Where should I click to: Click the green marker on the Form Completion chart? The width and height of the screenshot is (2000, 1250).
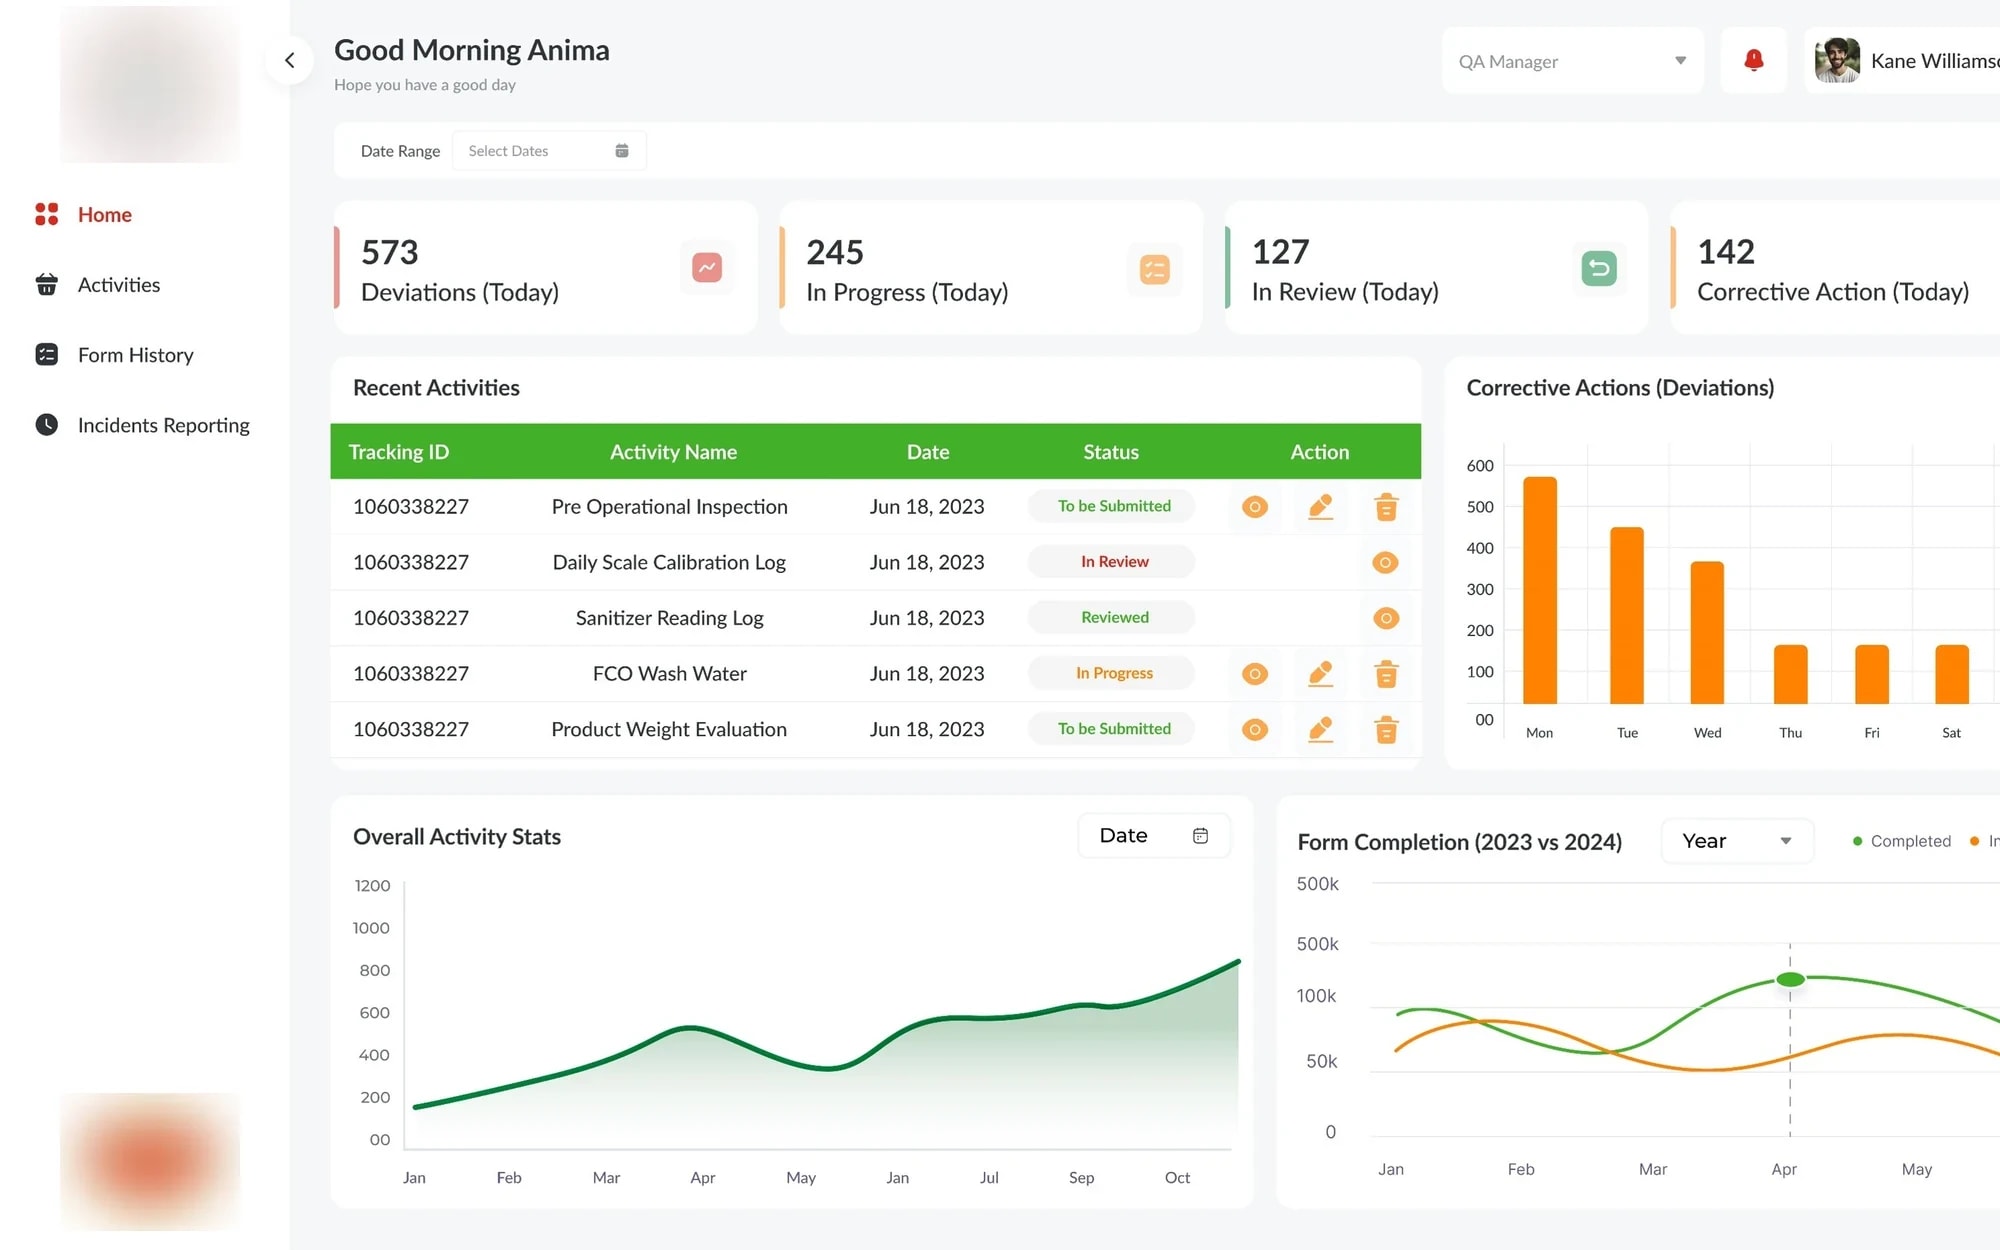tap(1790, 979)
